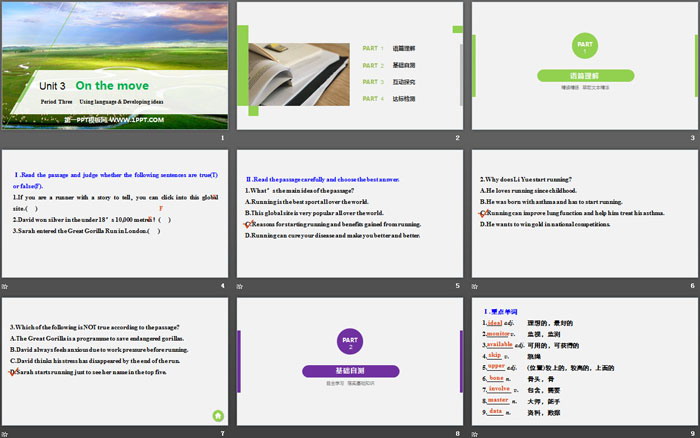Click slide number 6 label
Viewport: 700px width, 438px height.
[x=692, y=286]
